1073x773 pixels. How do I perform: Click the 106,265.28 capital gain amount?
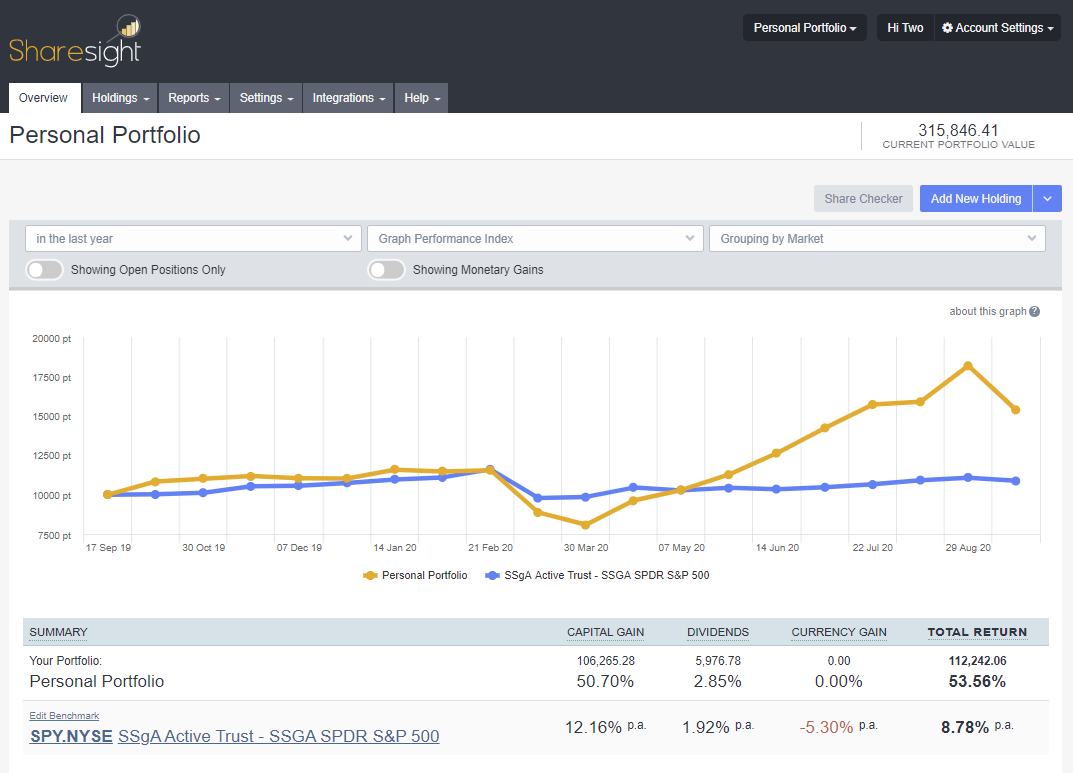(606, 661)
